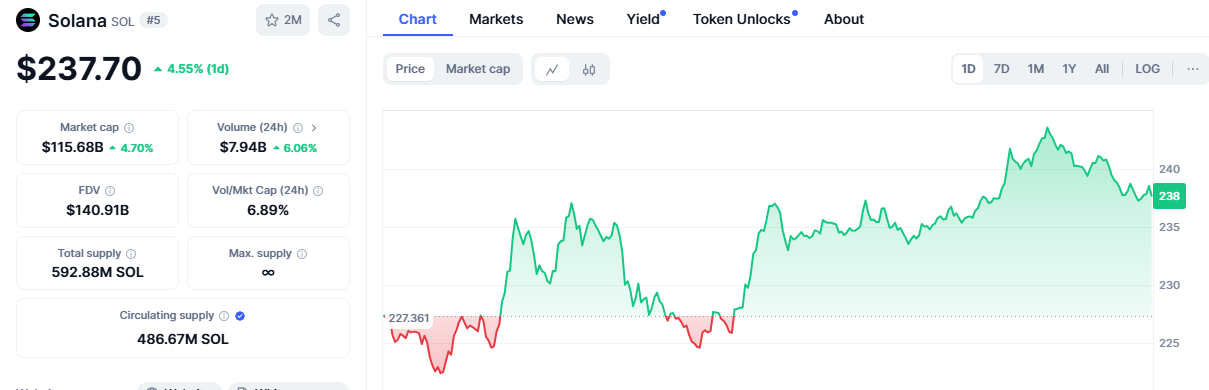
Task: Click the 227.361 baseline price label
Action: pyautogui.click(x=409, y=318)
